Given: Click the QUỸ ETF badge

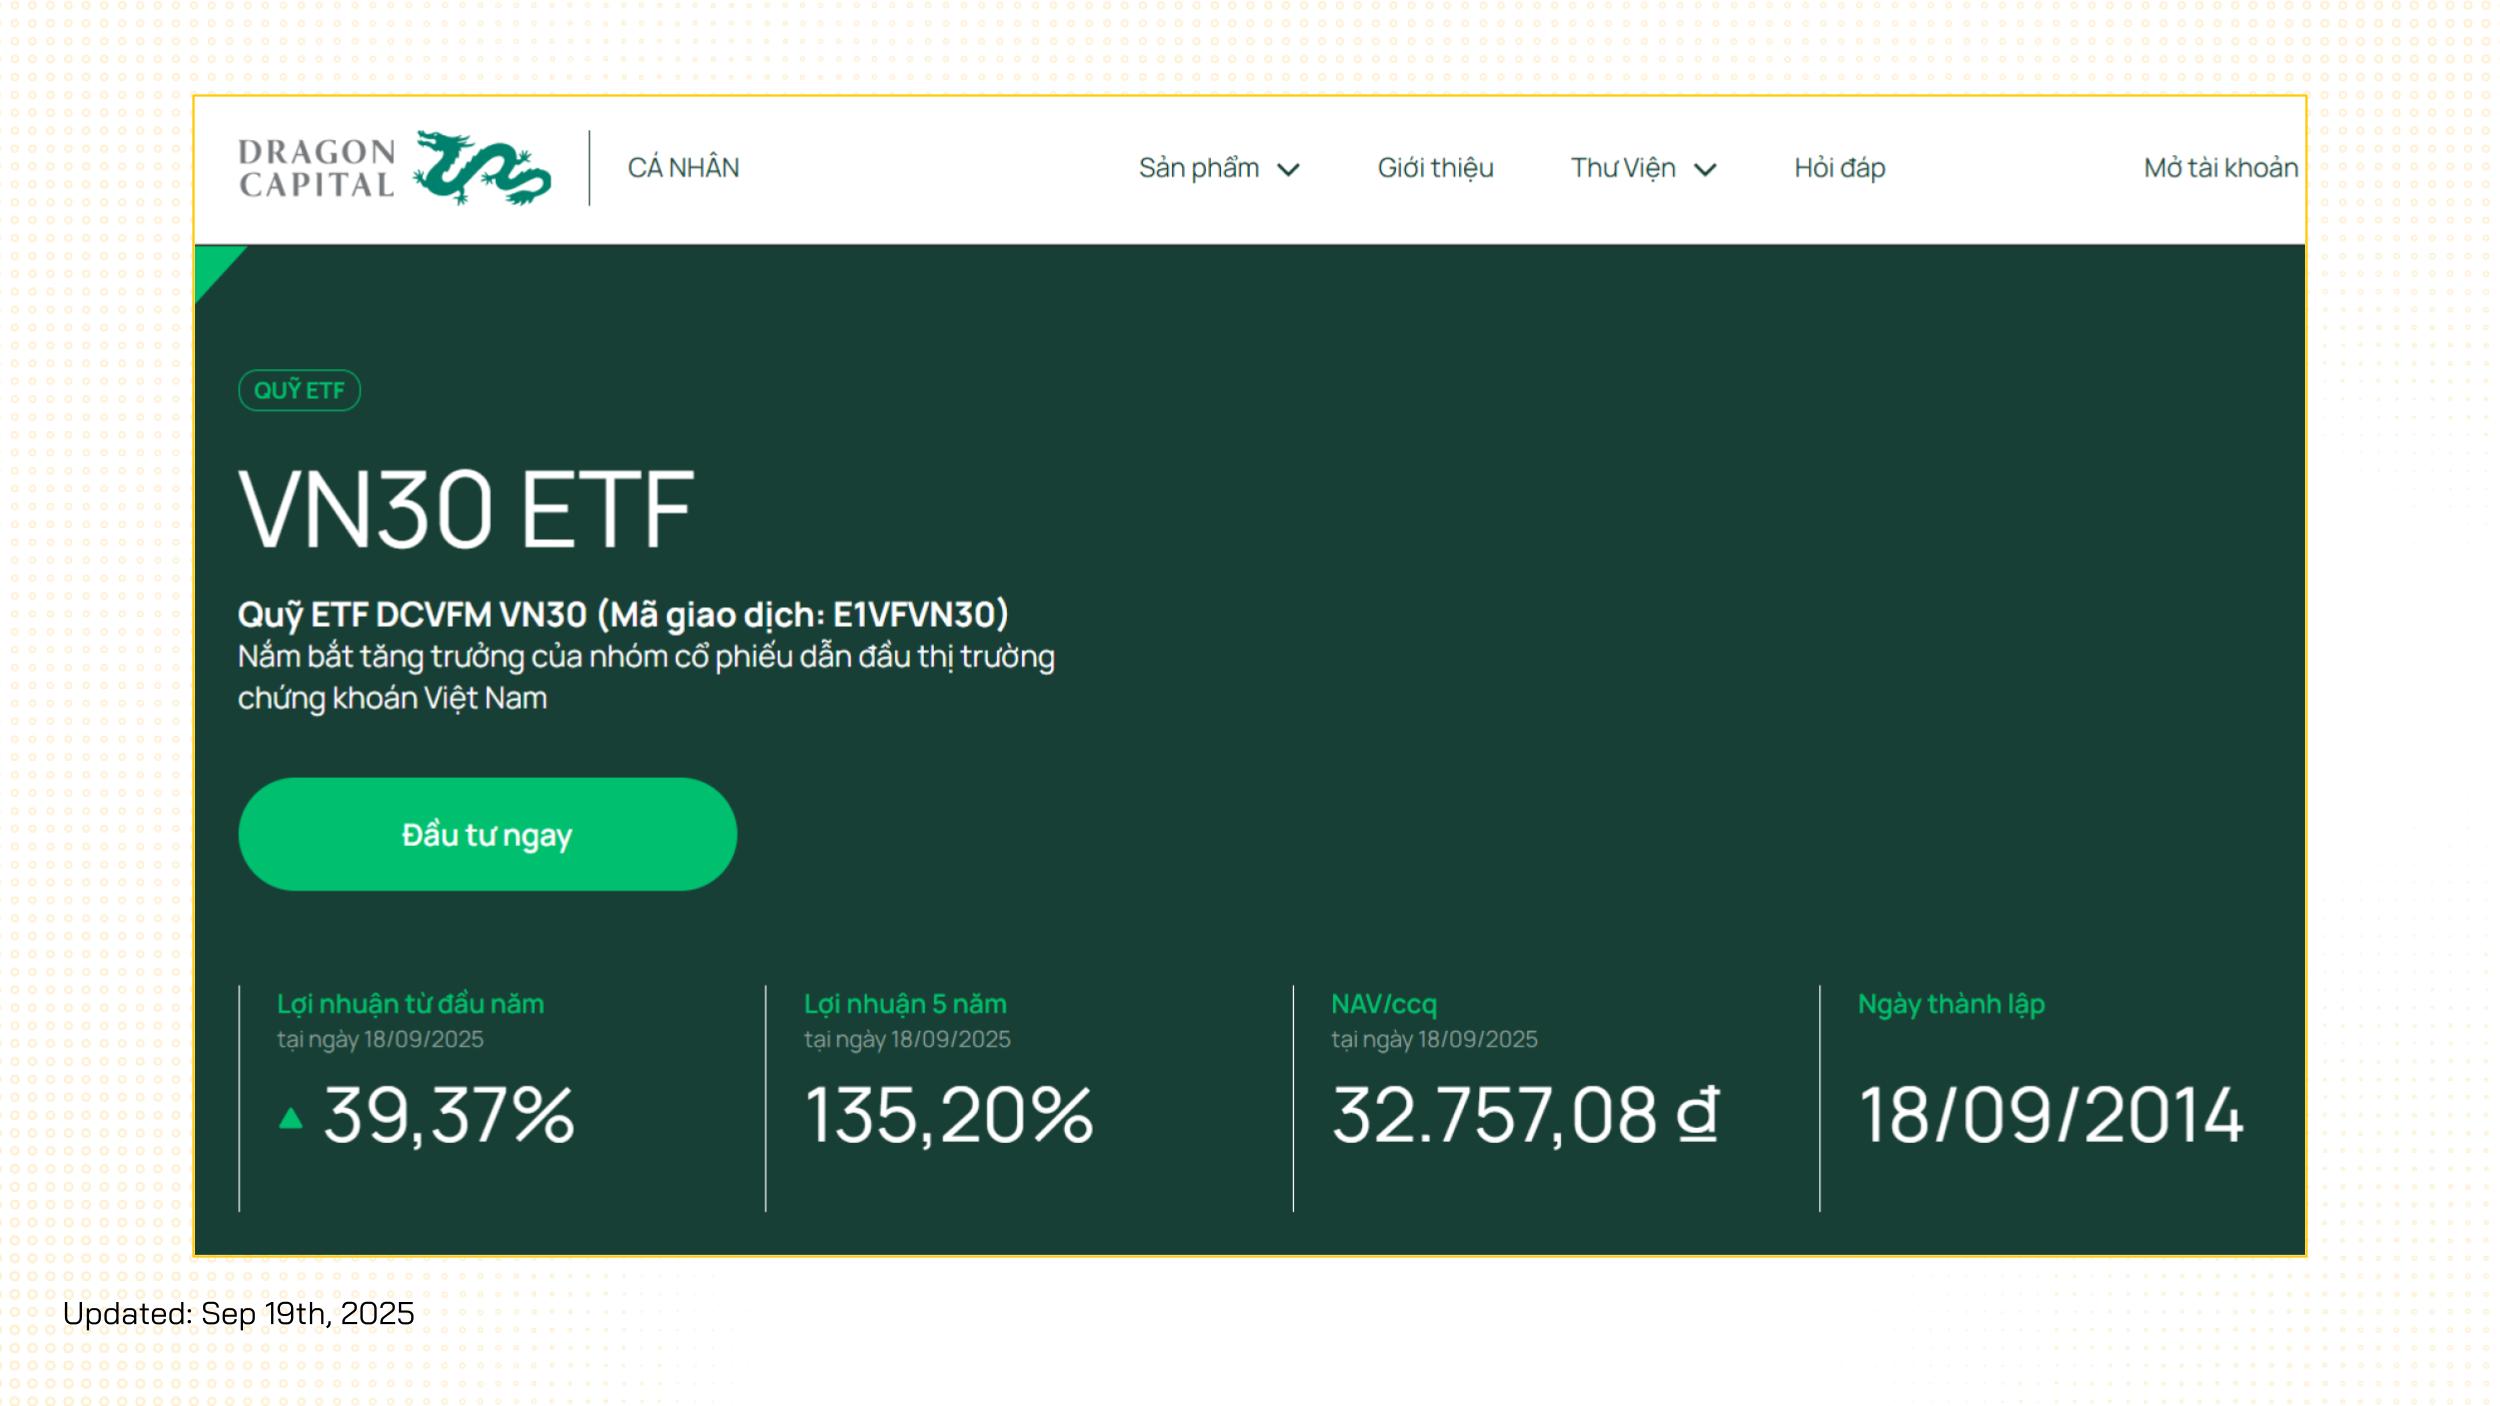Looking at the screenshot, I should 299,390.
